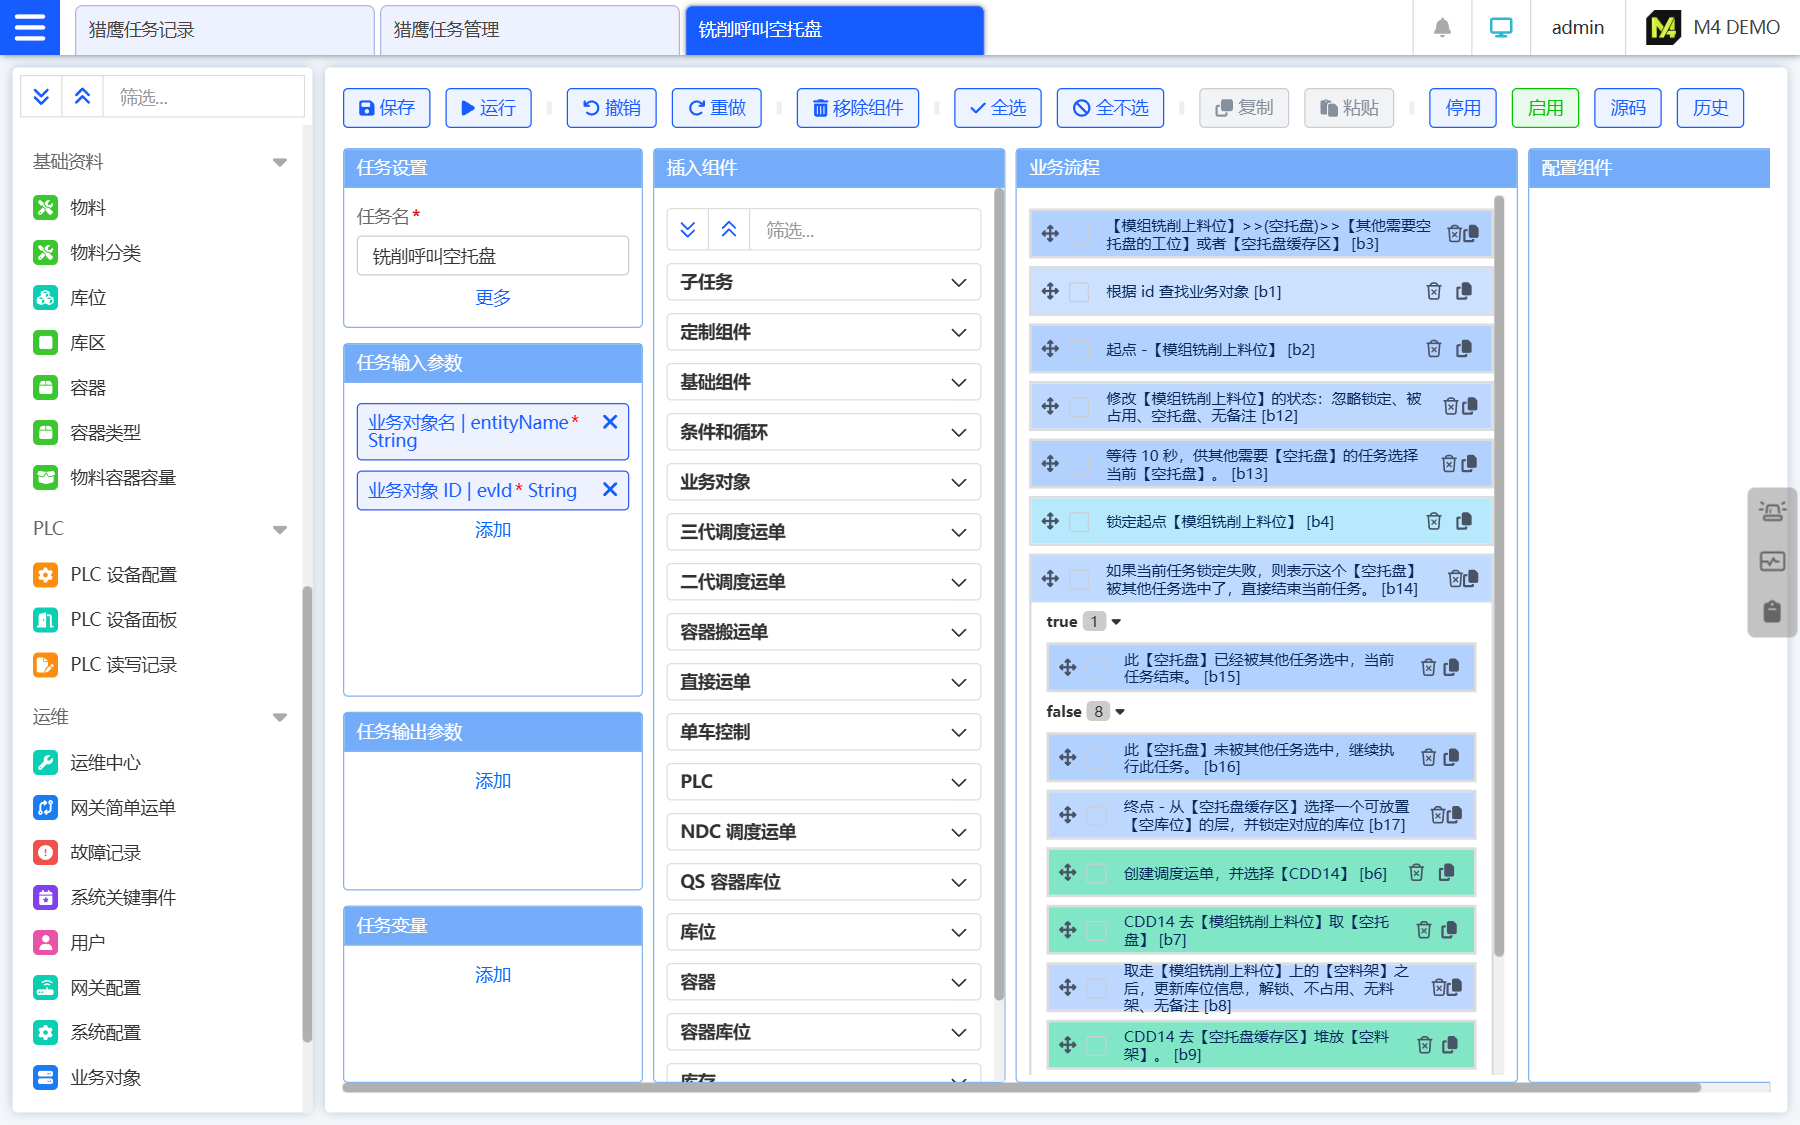Click drag handle of the [b2] step
This screenshot has width=1800, height=1125.
tap(1050, 349)
